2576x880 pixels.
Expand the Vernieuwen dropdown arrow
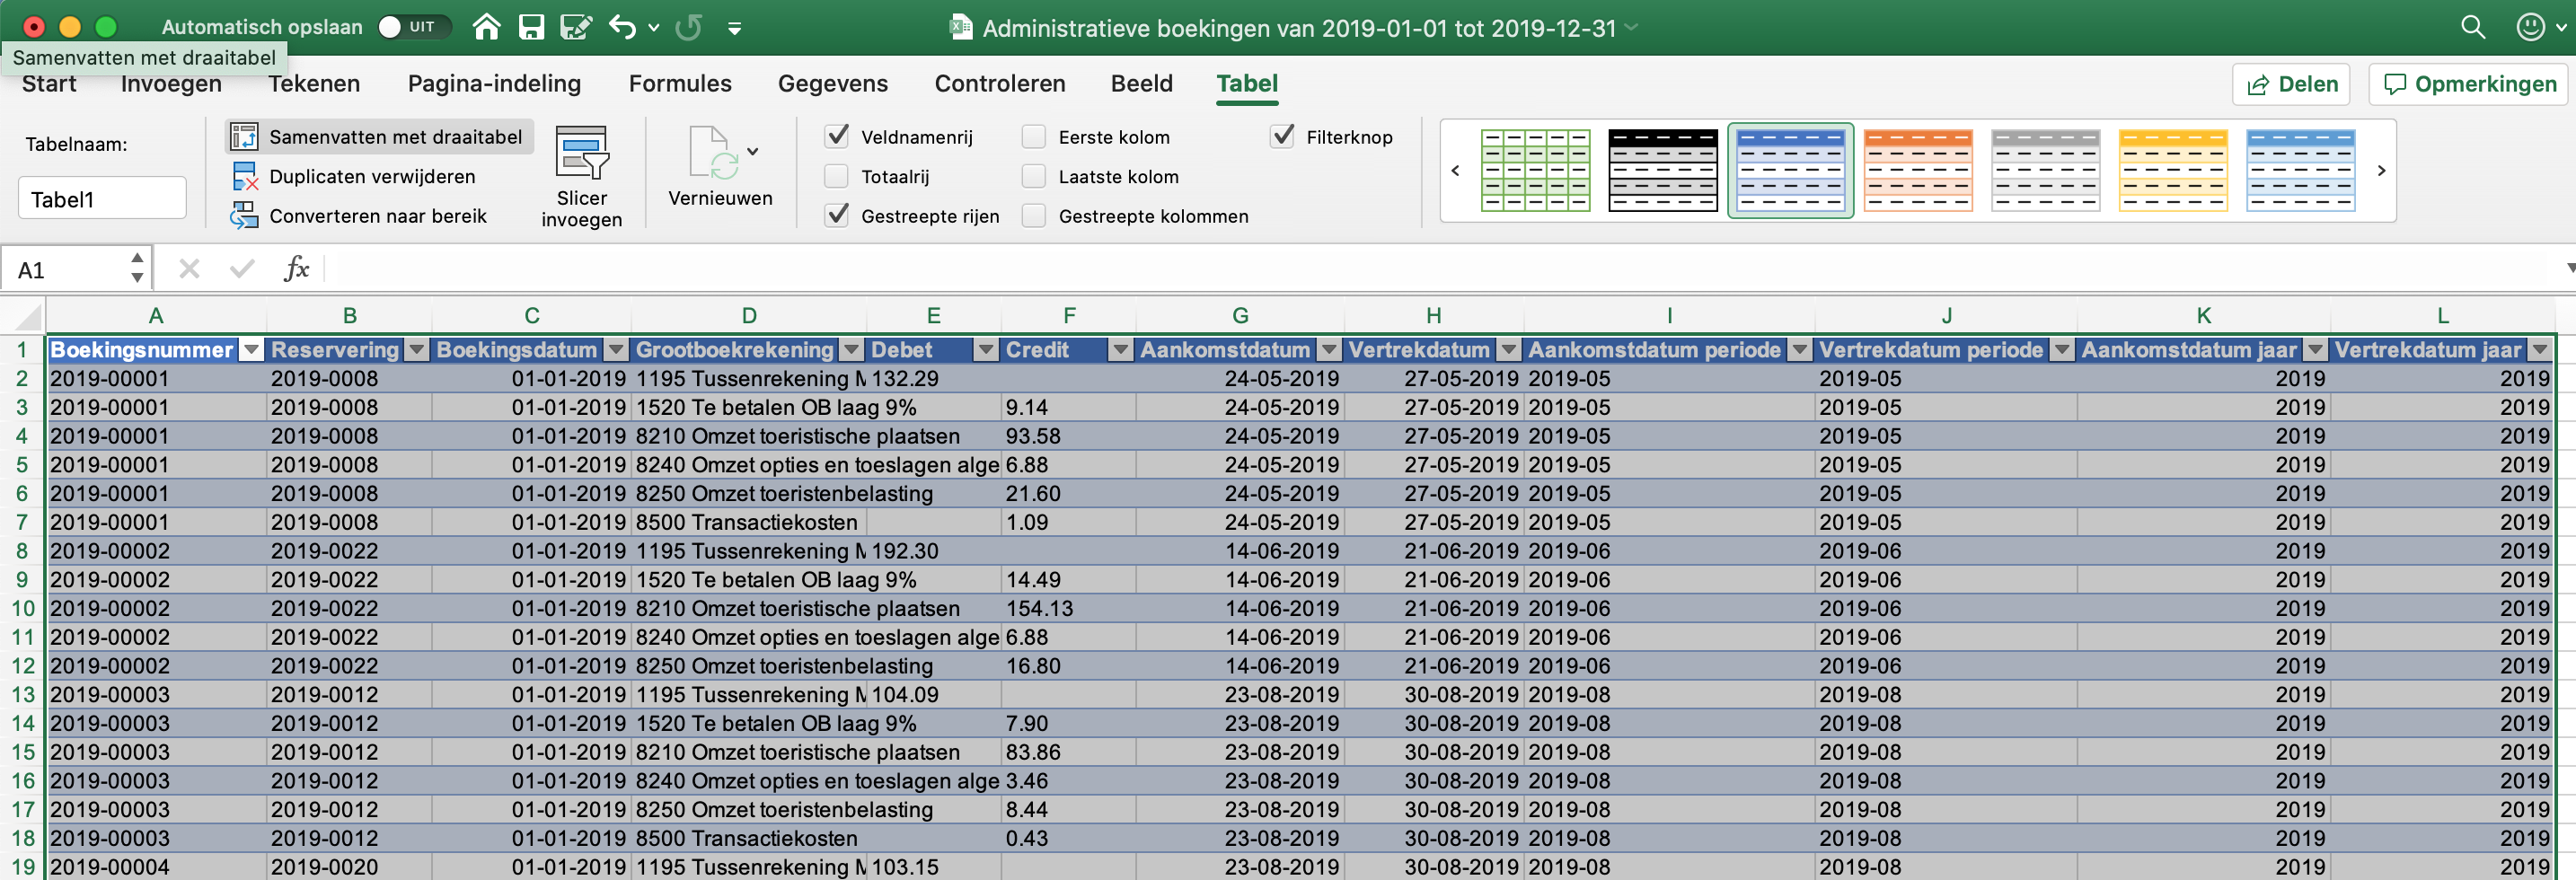pos(753,152)
